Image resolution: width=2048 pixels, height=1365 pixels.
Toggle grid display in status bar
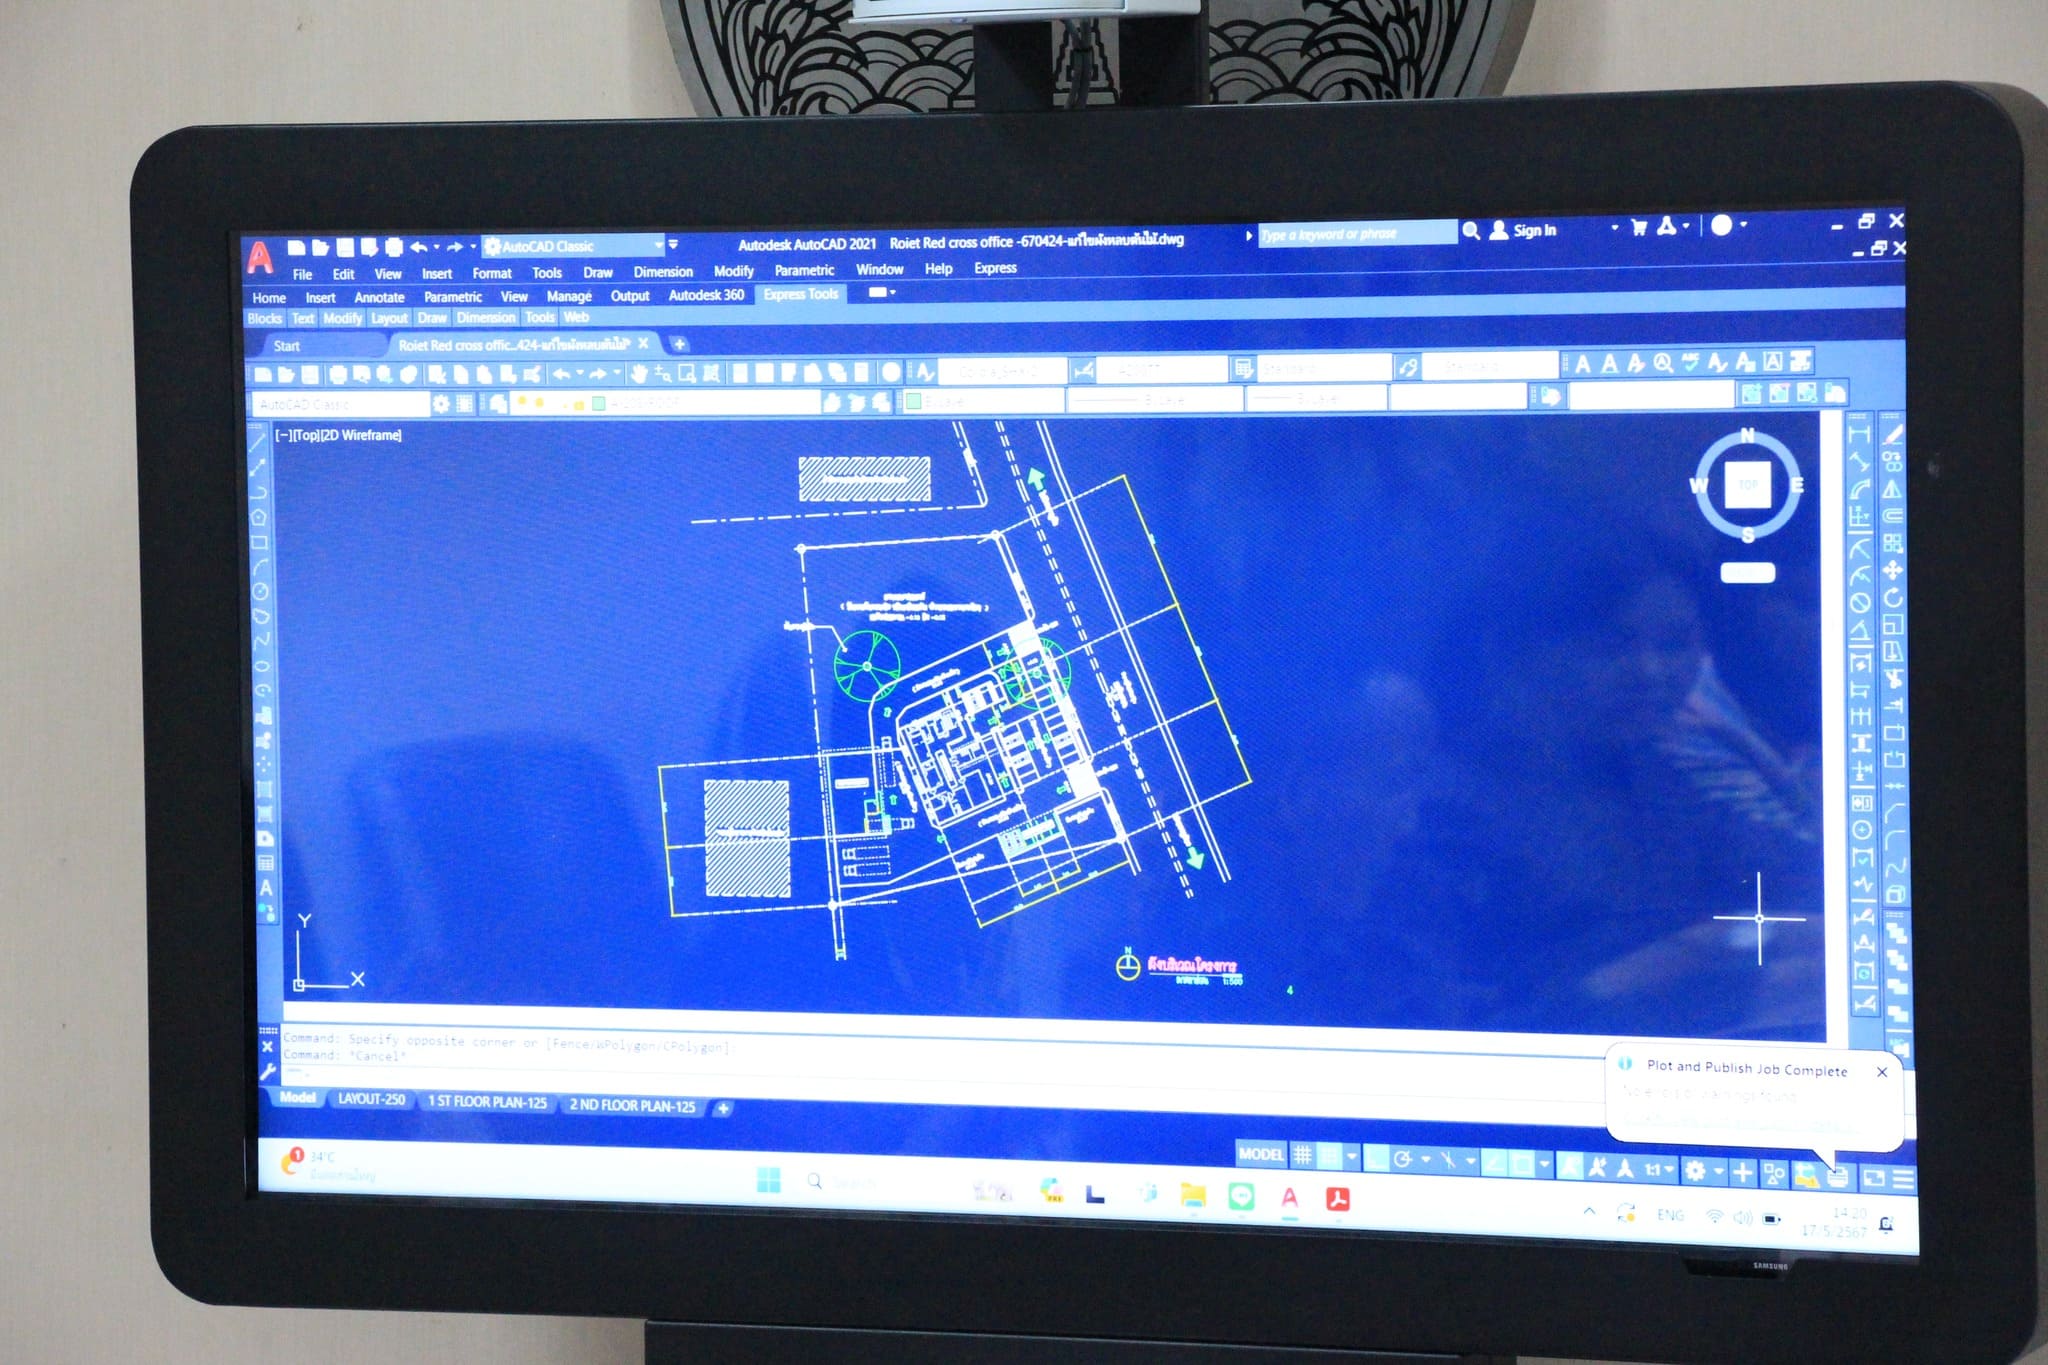click(x=1302, y=1155)
